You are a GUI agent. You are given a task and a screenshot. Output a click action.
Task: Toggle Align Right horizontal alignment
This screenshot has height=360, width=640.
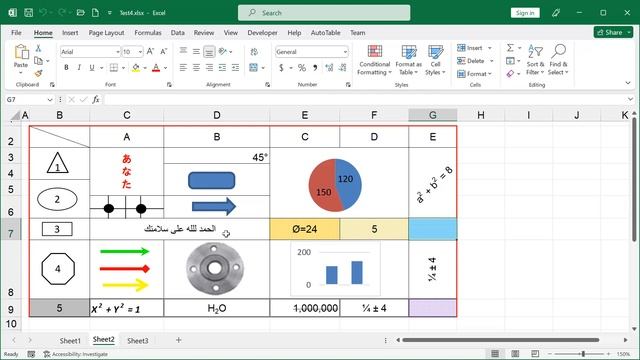pyautogui.click(x=209, y=68)
